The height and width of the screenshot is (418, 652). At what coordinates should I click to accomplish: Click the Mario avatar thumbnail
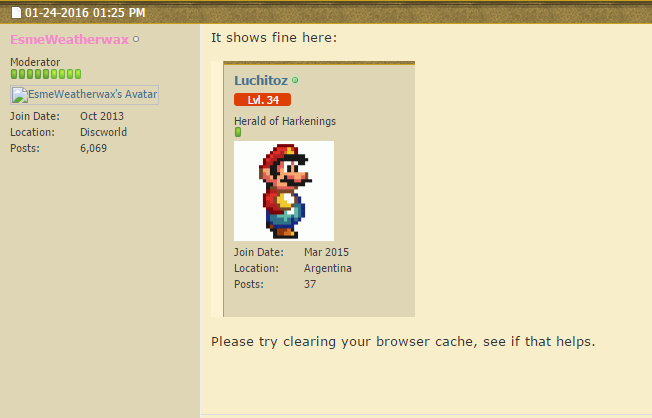coord(284,191)
